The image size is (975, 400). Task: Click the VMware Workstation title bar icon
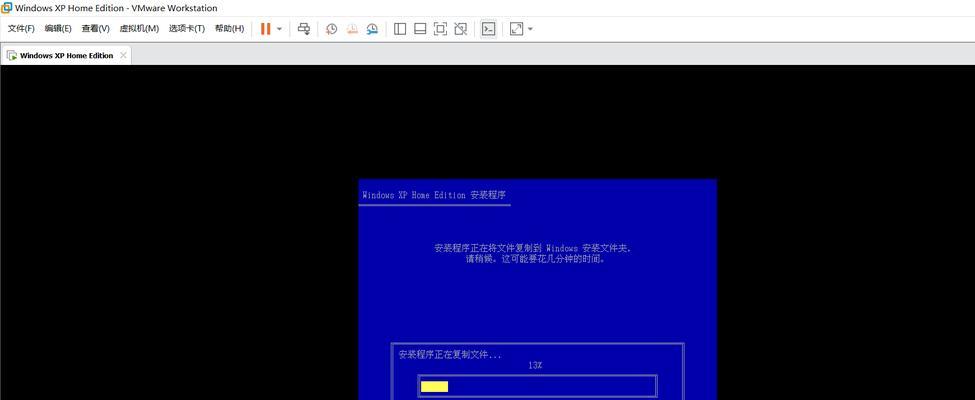pos(7,8)
